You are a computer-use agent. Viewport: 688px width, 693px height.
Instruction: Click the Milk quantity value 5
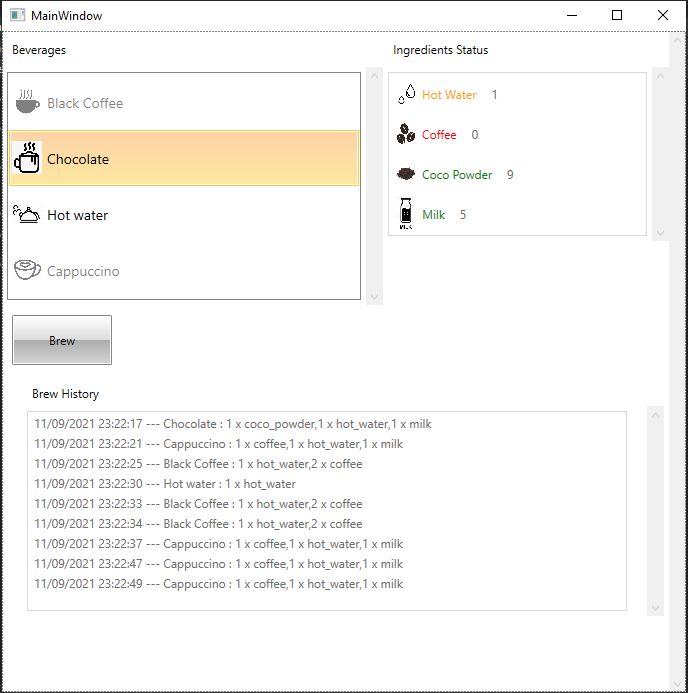pos(463,214)
